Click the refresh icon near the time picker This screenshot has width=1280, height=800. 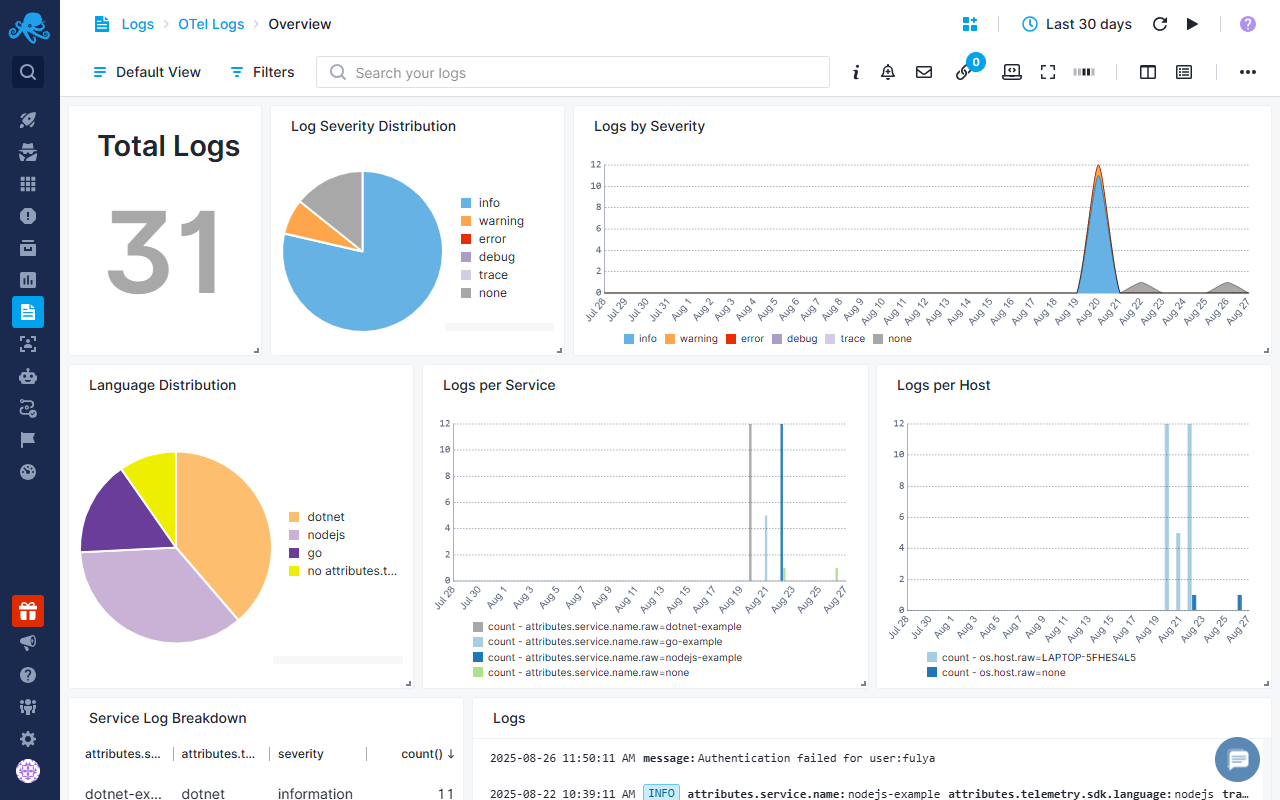(1159, 24)
